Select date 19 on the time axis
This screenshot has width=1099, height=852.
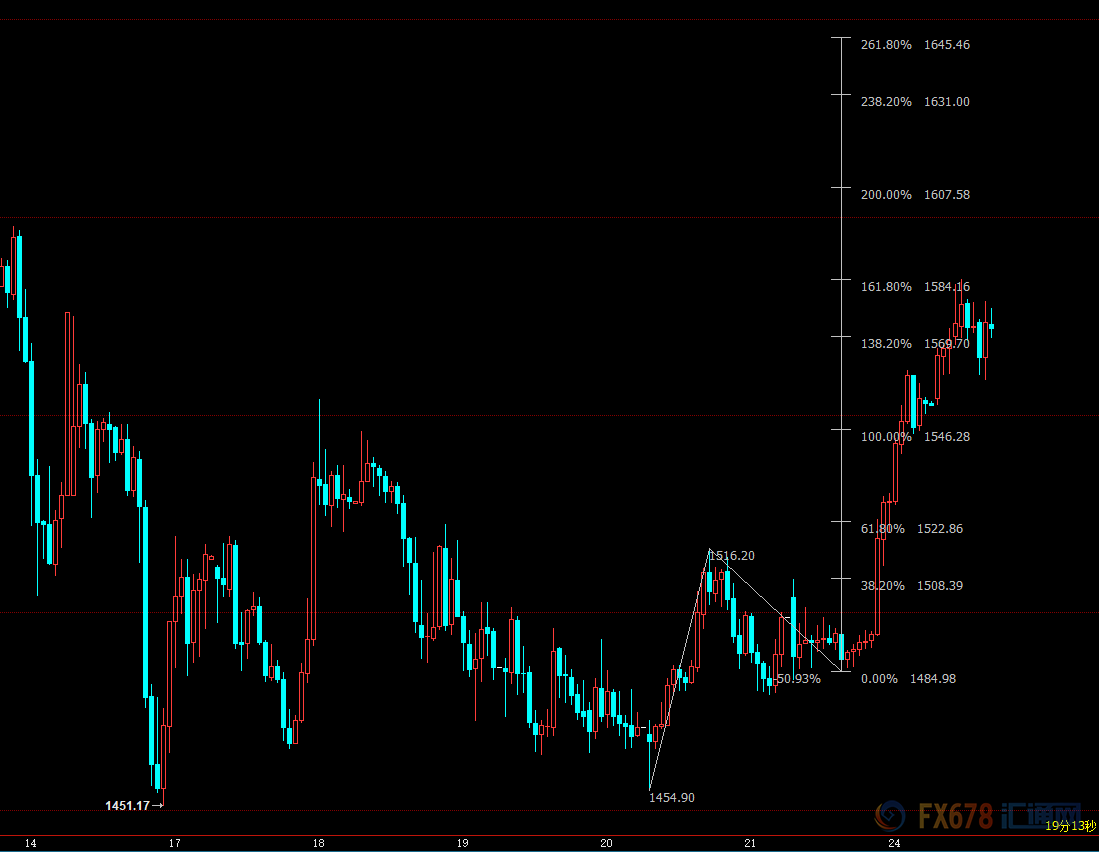coord(463,844)
